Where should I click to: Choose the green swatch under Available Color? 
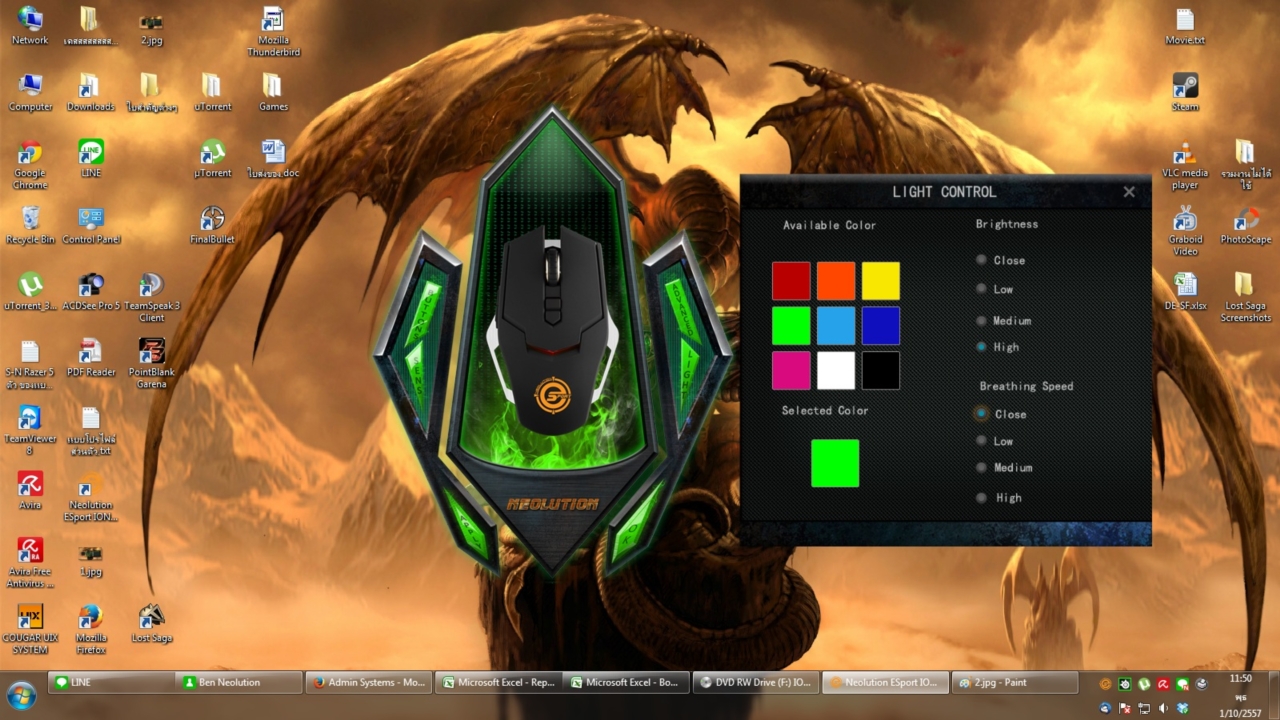pyautogui.click(x=791, y=326)
